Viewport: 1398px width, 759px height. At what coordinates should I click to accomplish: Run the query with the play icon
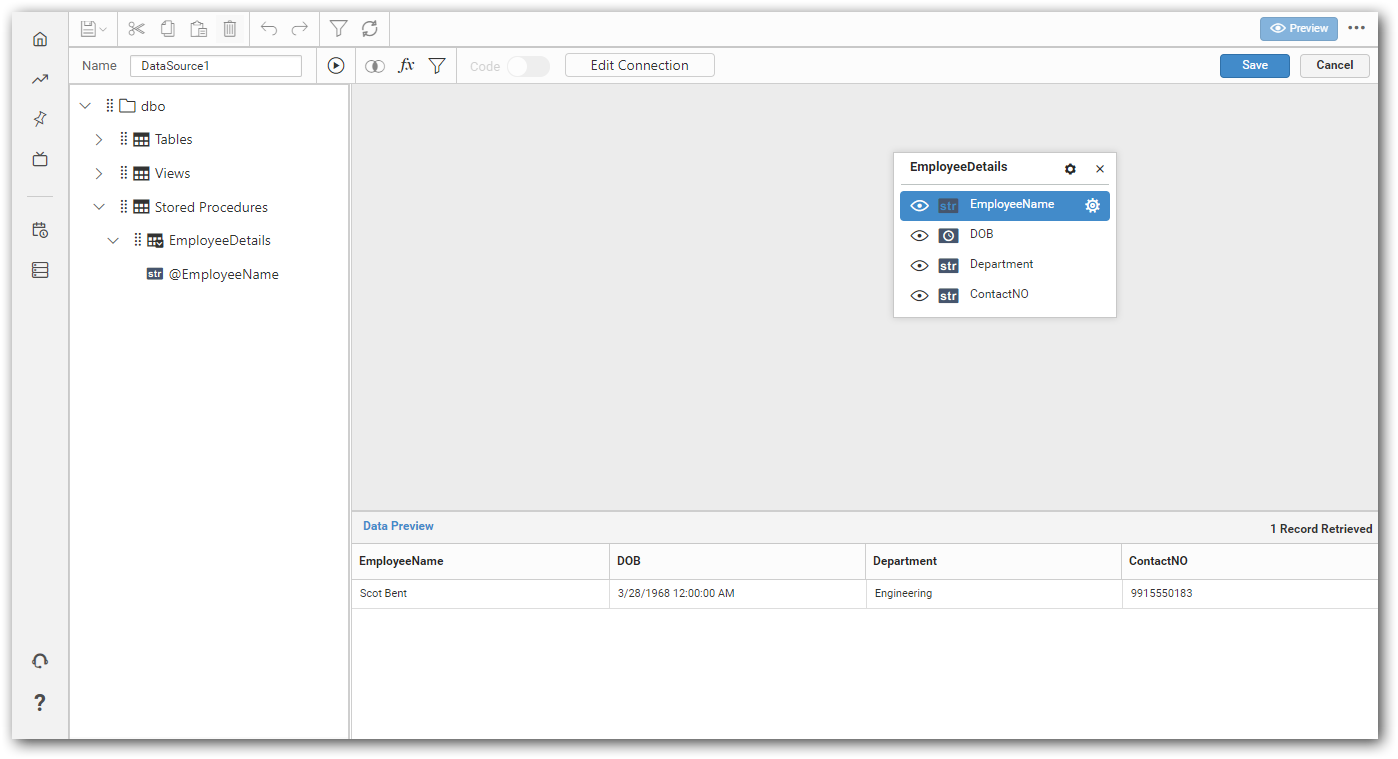[x=336, y=65]
